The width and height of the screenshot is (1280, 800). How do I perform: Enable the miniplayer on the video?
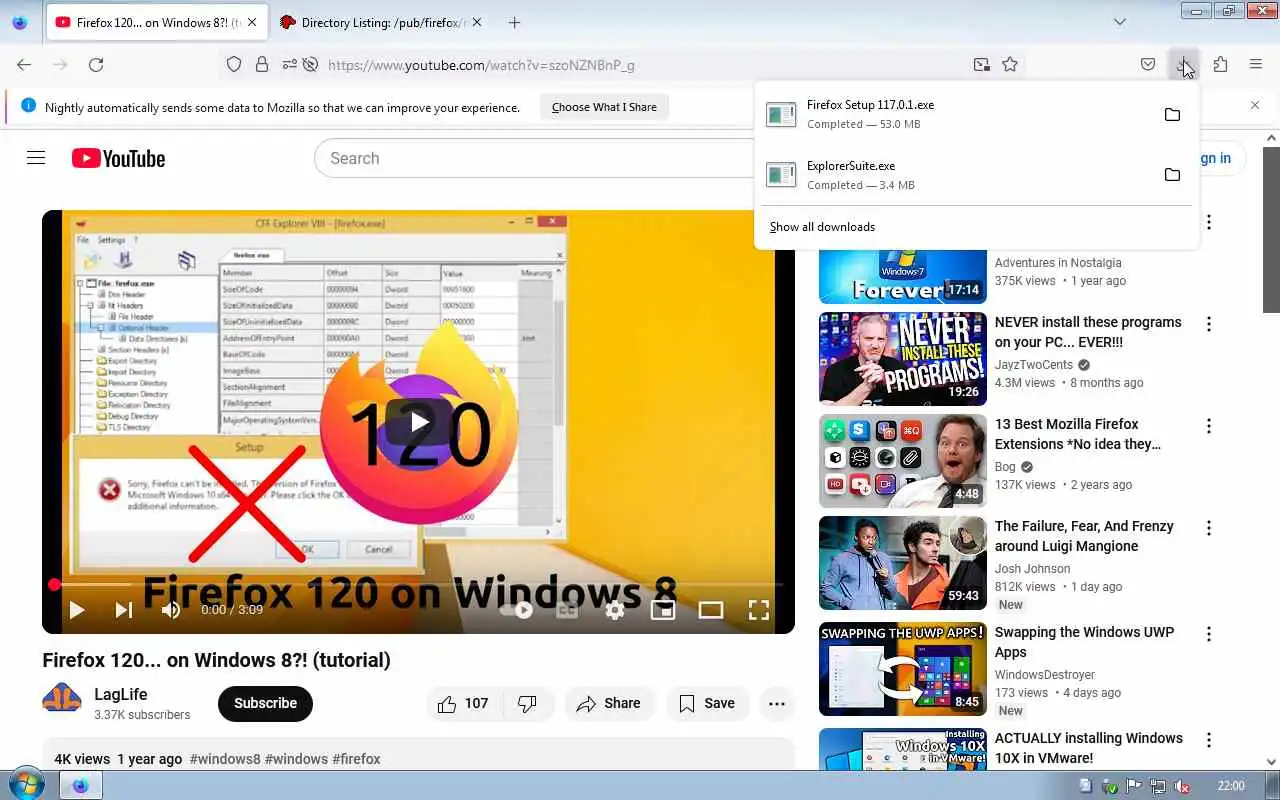(663, 609)
